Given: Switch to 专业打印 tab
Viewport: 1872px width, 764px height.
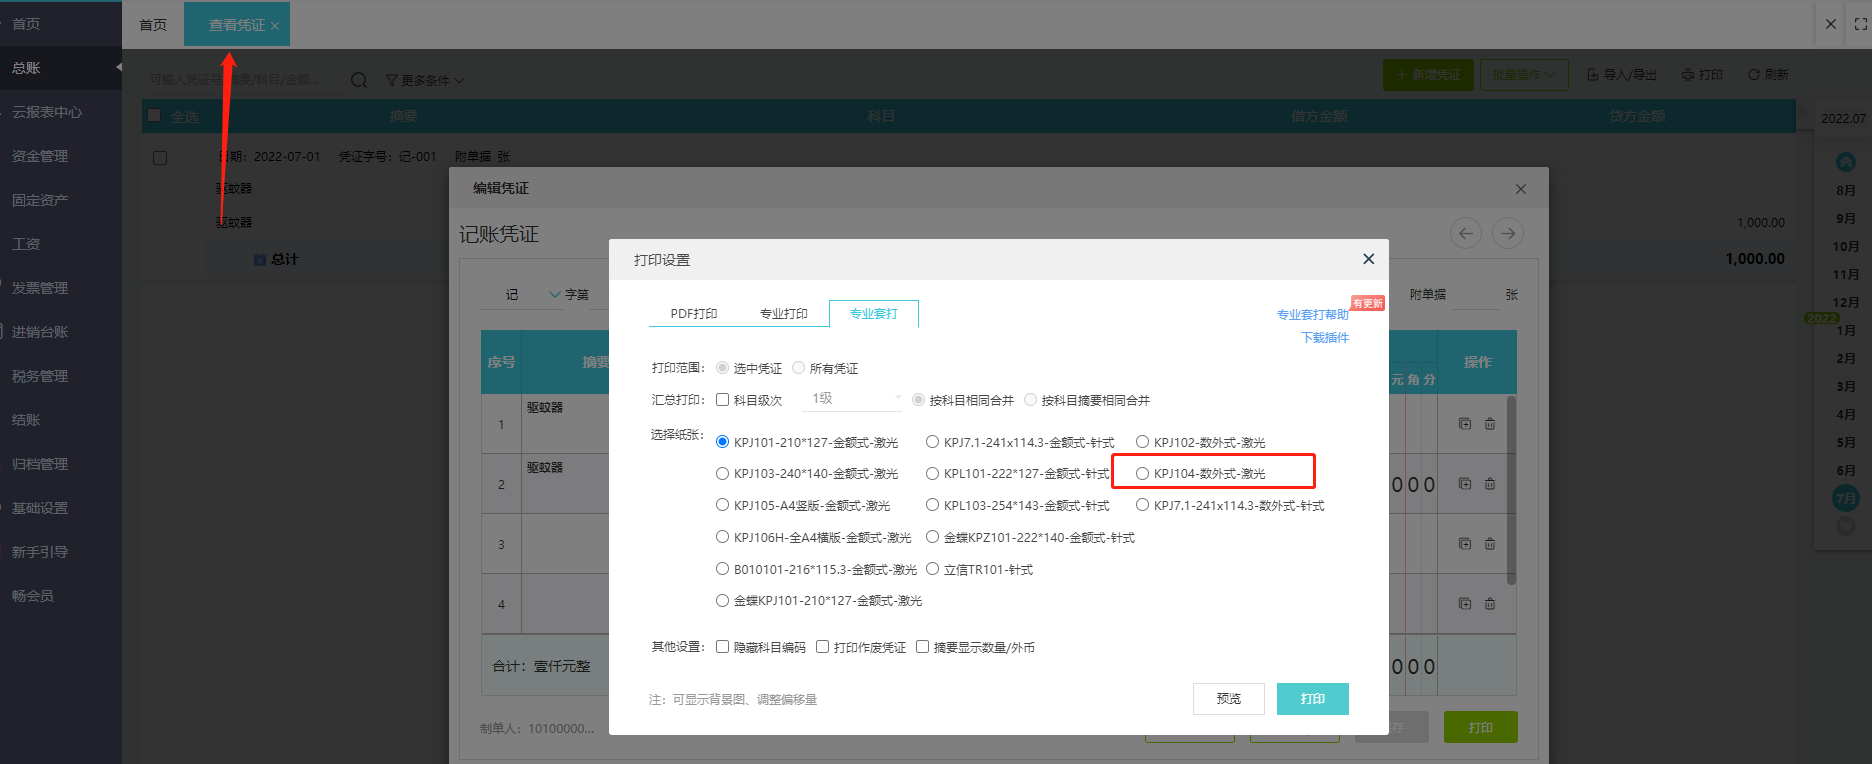Looking at the screenshot, I should (783, 314).
